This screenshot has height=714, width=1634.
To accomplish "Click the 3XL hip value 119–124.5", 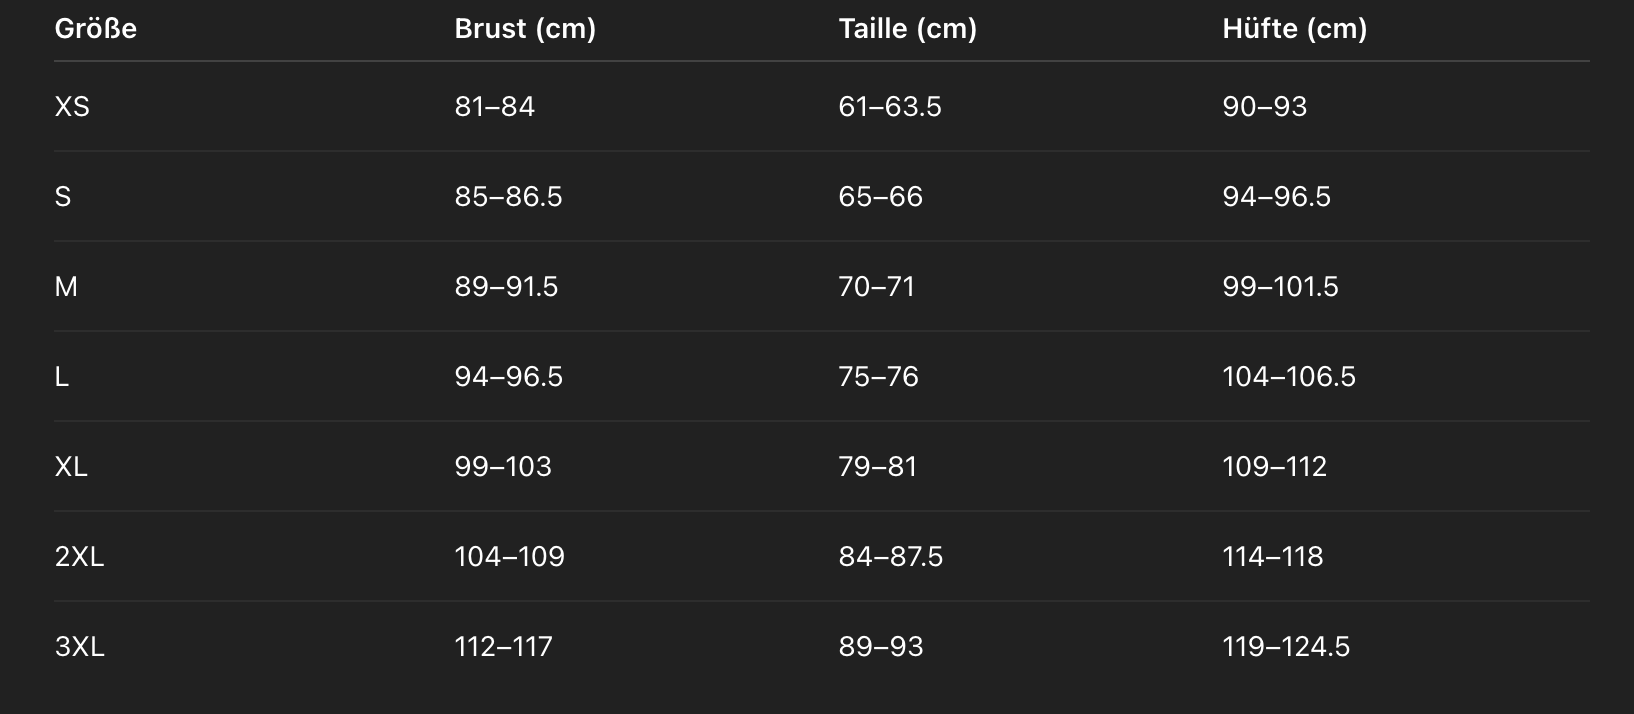I will pyautogui.click(x=1286, y=647).
